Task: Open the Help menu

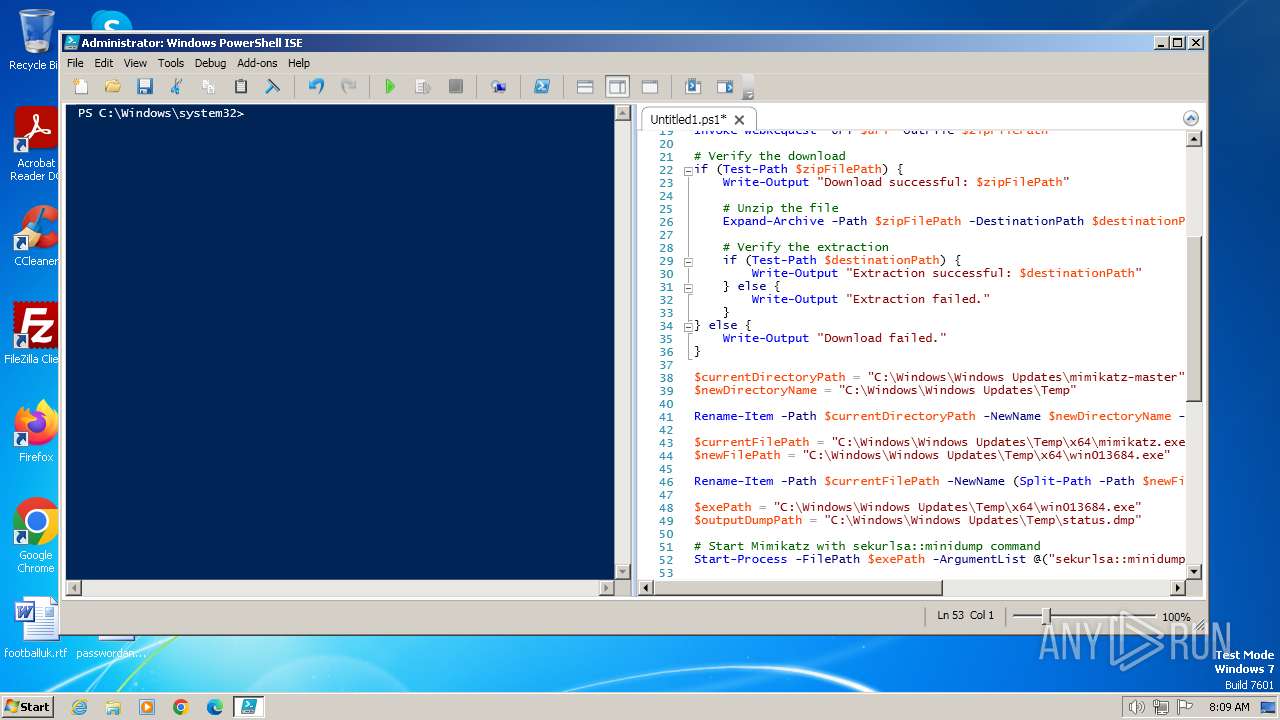Action: [x=299, y=63]
